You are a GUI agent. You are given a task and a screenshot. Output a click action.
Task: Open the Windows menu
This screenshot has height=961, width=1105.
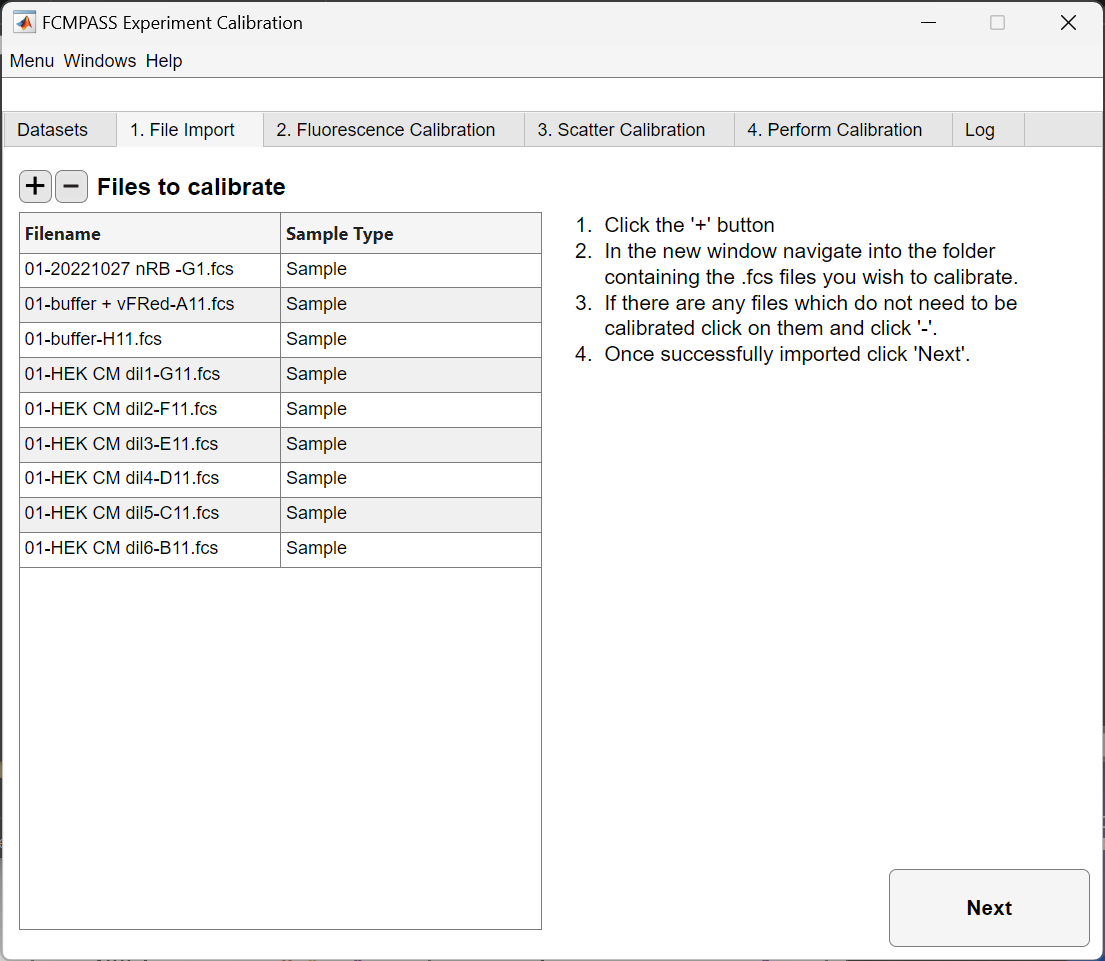(99, 61)
